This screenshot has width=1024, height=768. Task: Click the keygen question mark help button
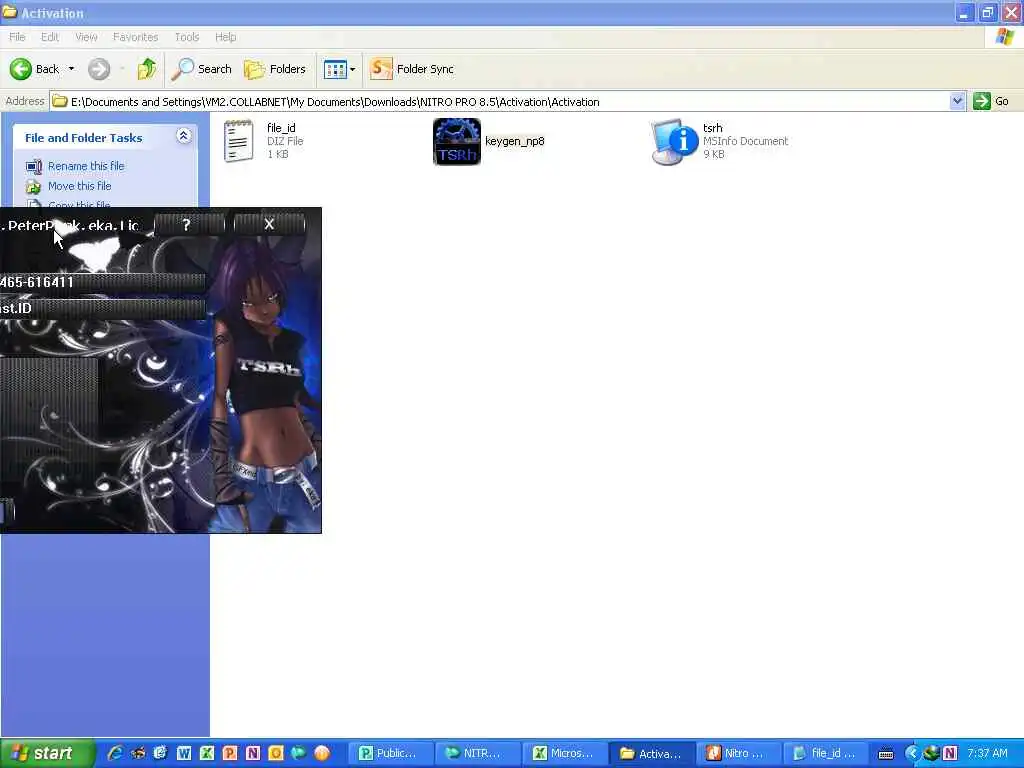[x=189, y=225]
